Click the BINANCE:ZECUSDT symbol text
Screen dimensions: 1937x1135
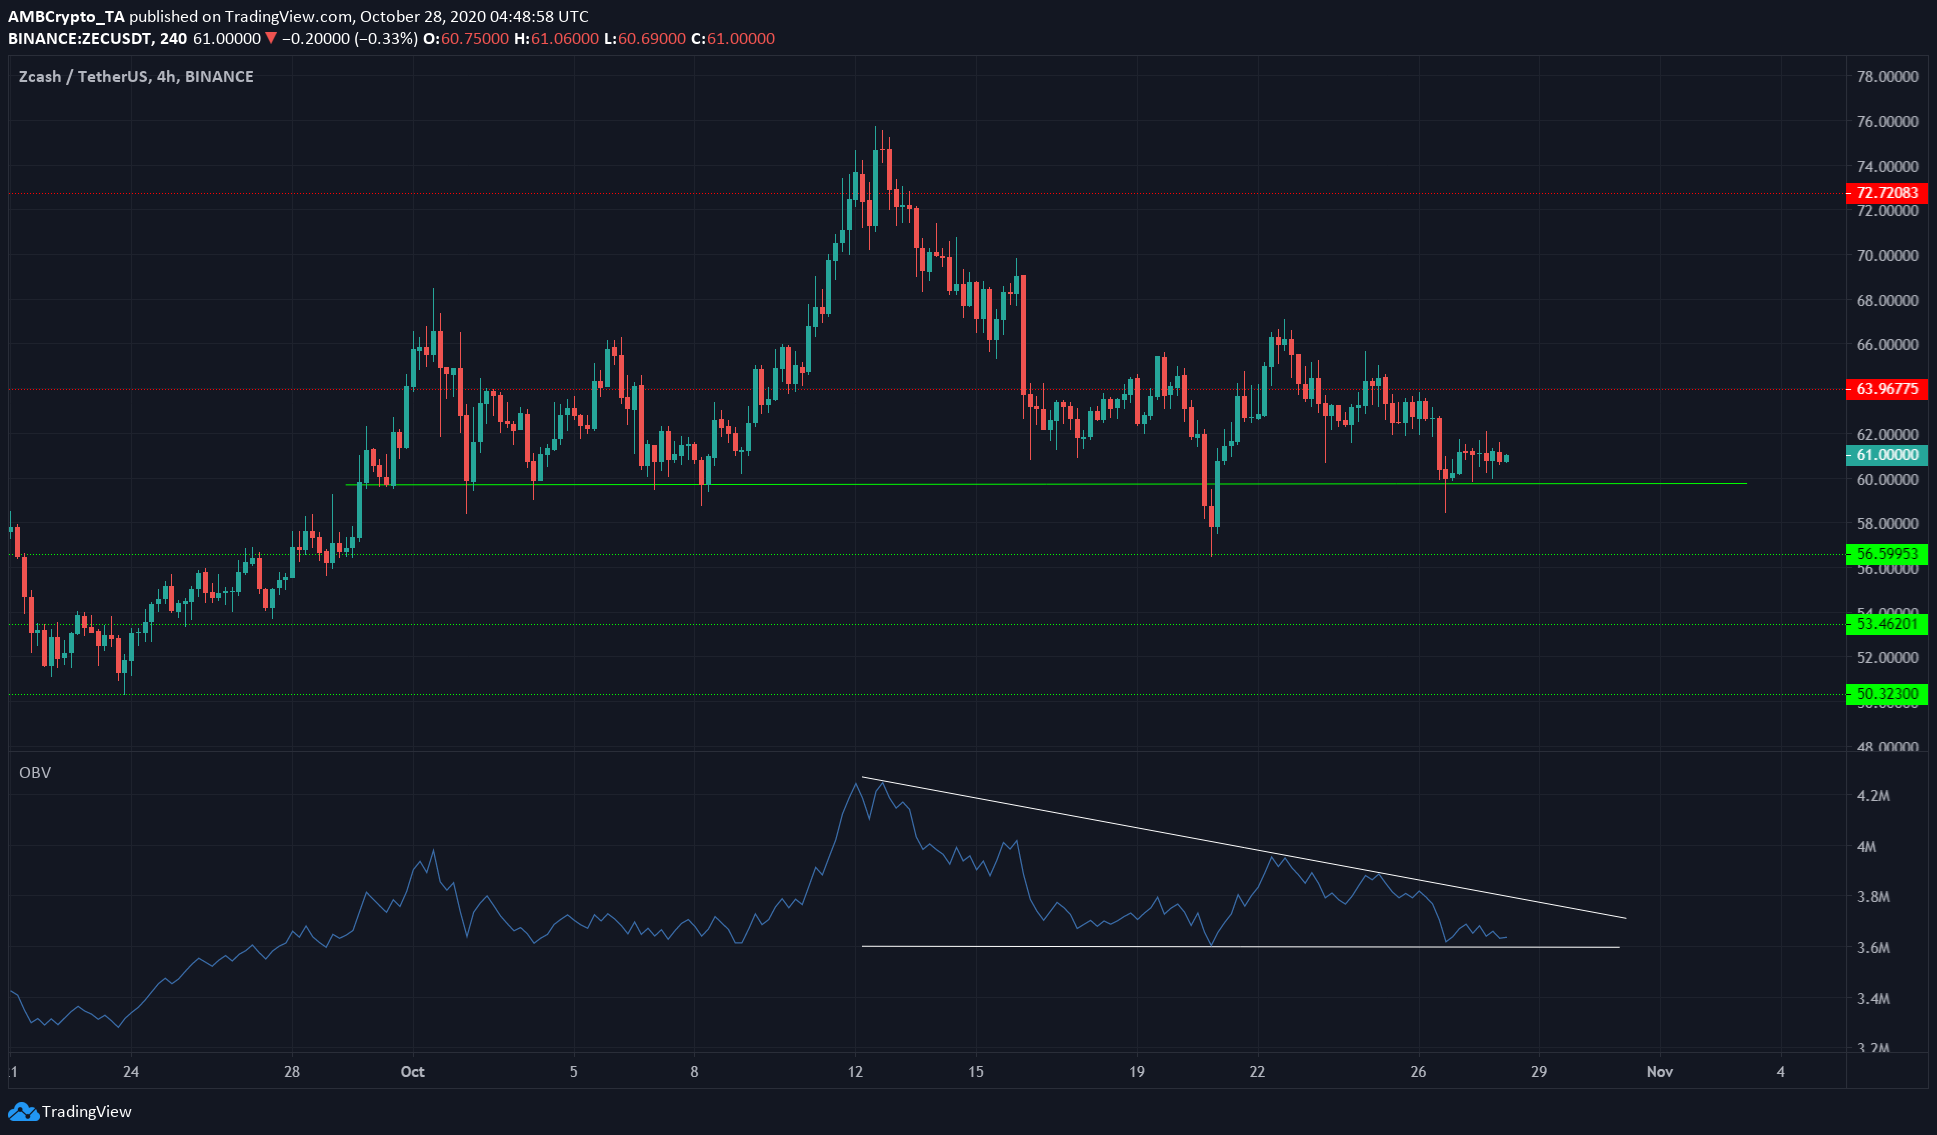[x=80, y=39]
